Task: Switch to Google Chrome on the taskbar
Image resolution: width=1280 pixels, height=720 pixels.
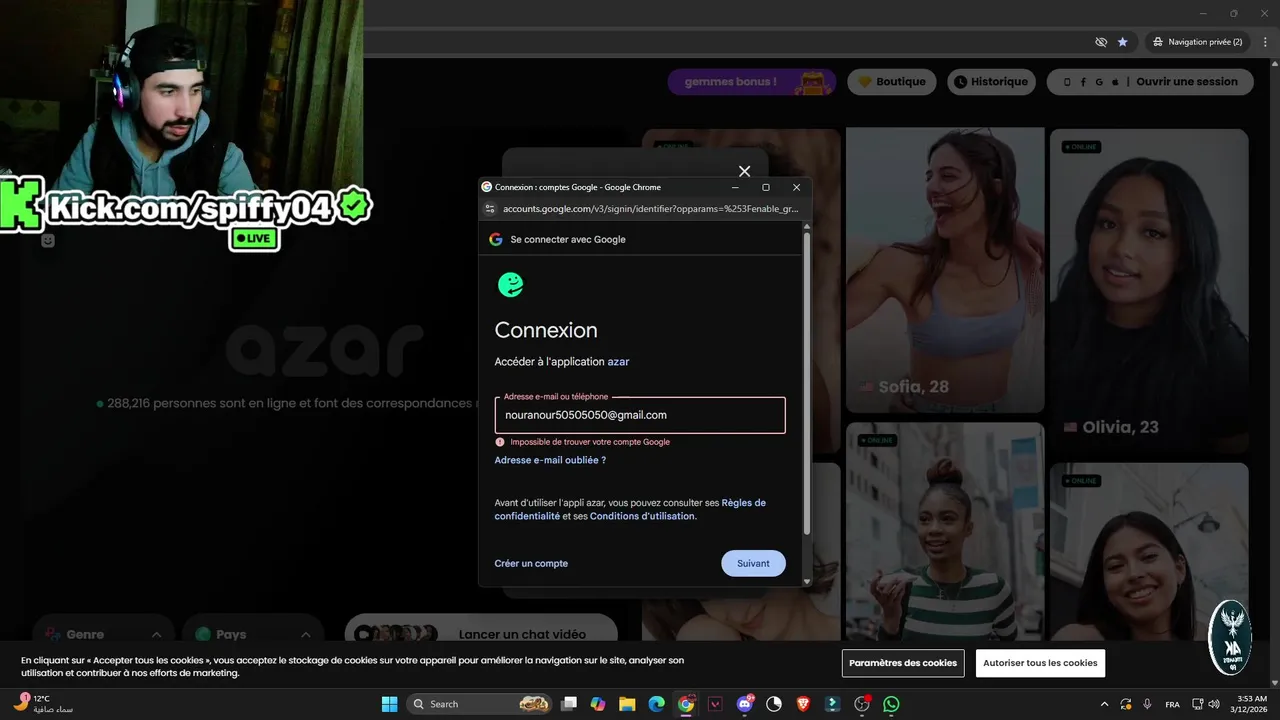Action: 686,704
